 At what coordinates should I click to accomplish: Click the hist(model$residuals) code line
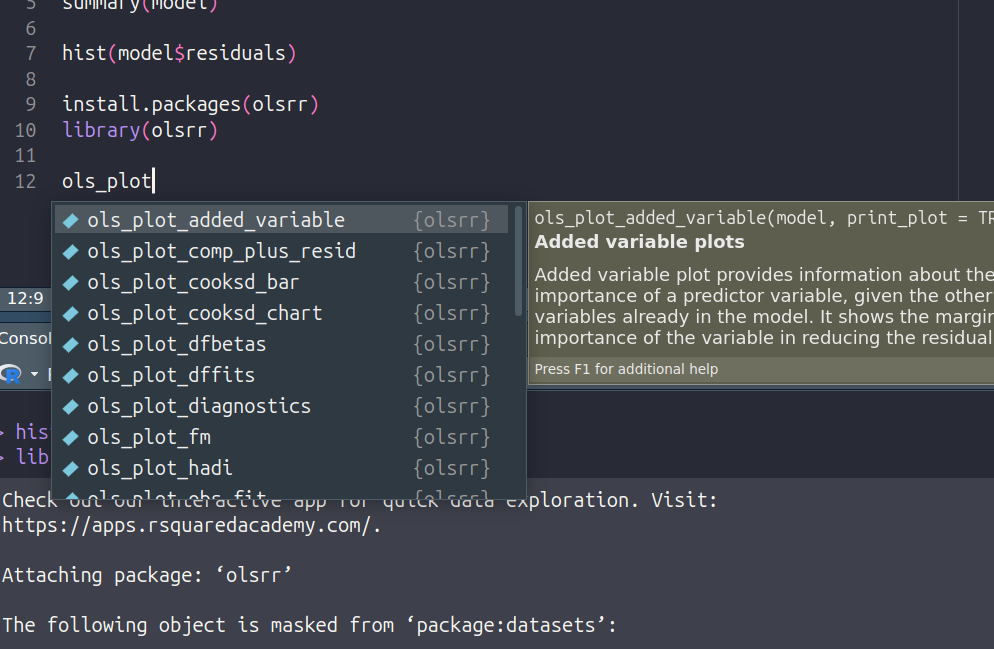[x=179, y=53]
